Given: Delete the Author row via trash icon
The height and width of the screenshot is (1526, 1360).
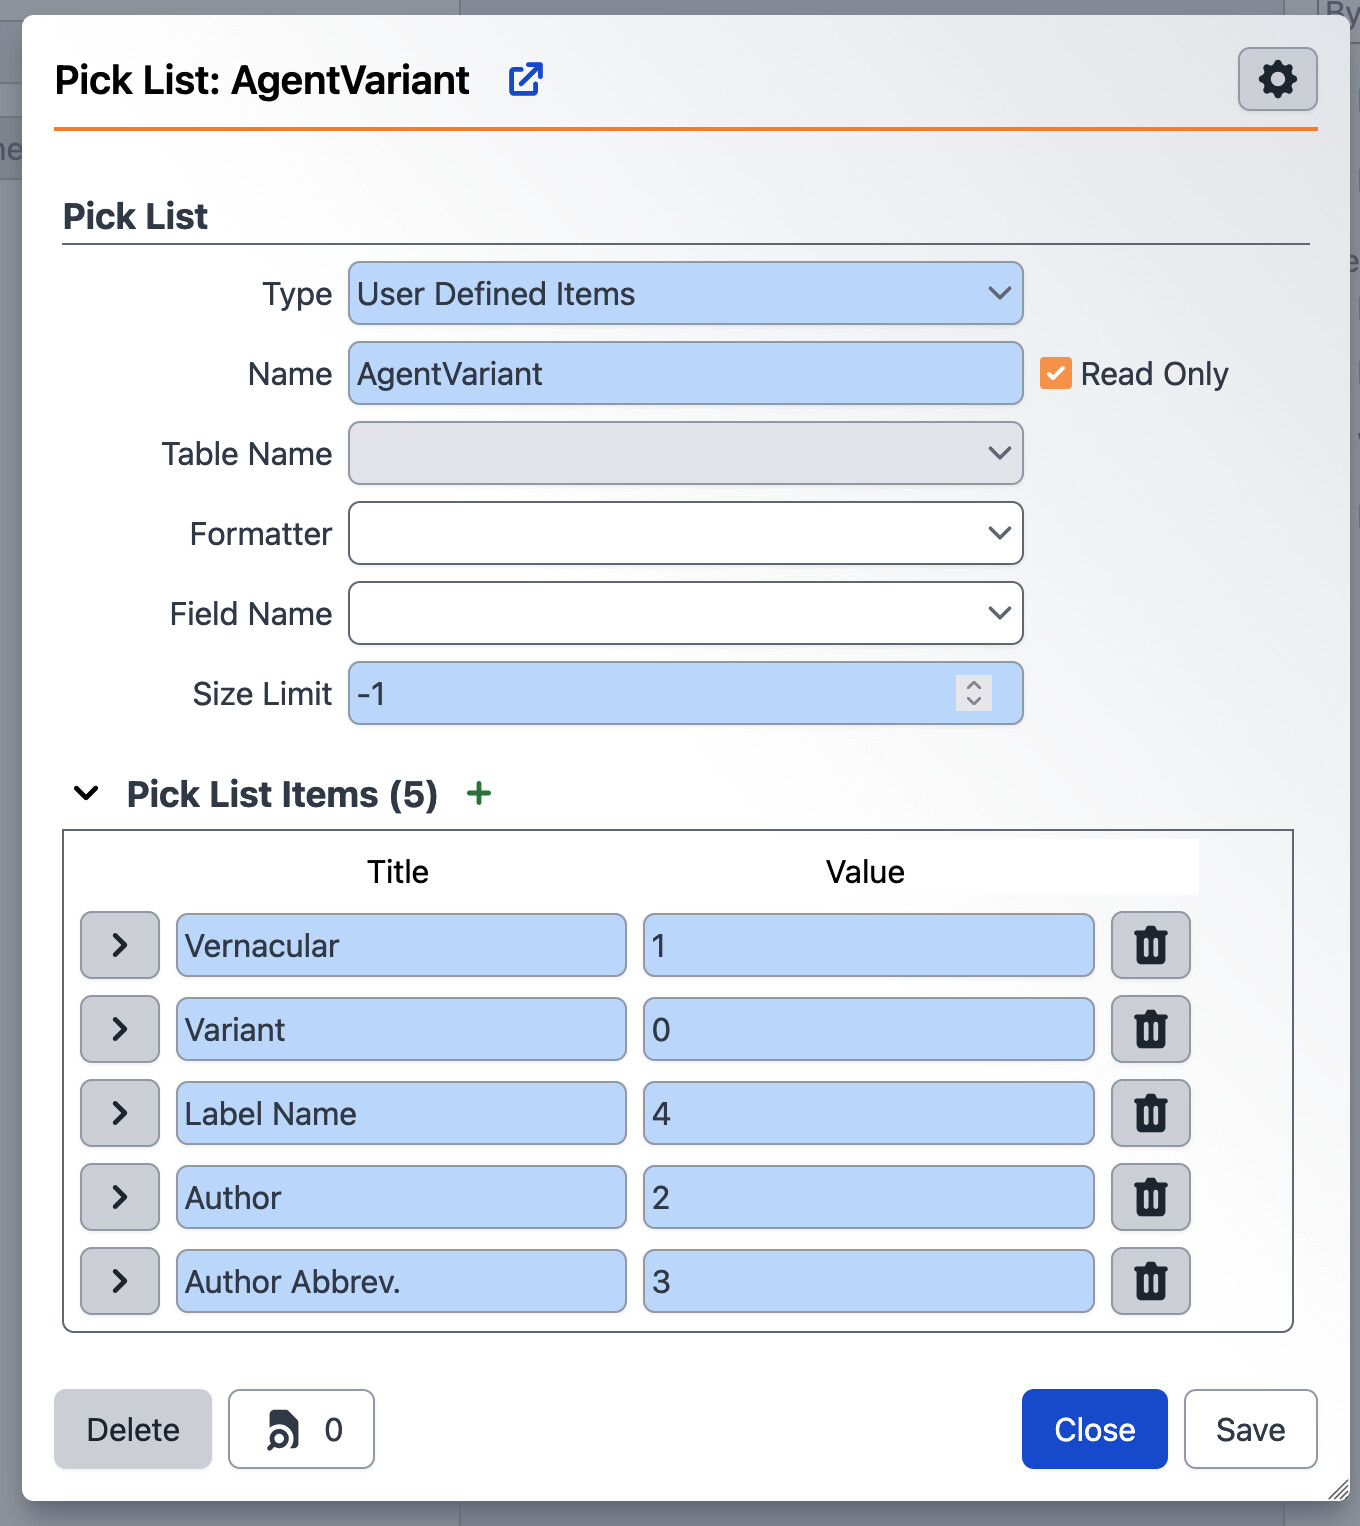Looking at the screenshot, I should coord(1150,1197).
